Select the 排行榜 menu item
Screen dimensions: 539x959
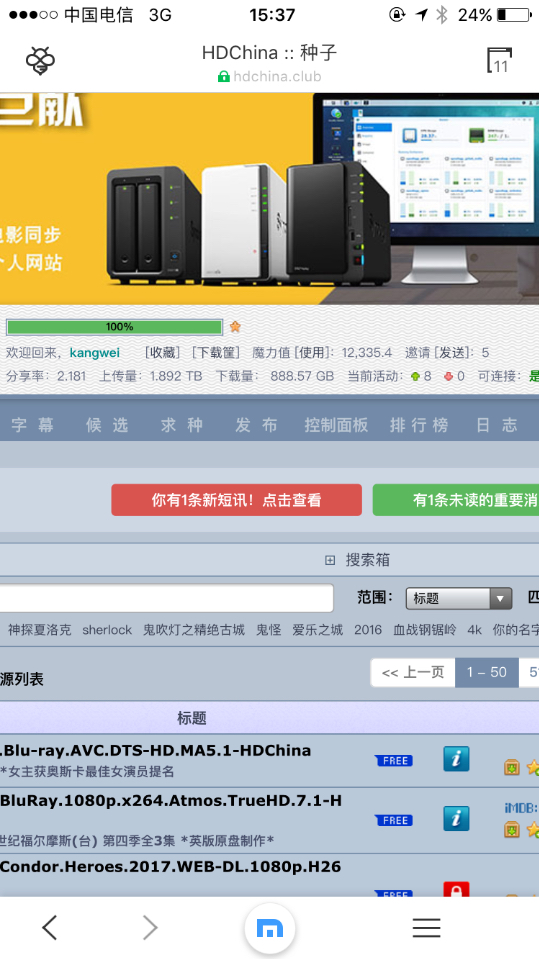click(x=419, y=425)
